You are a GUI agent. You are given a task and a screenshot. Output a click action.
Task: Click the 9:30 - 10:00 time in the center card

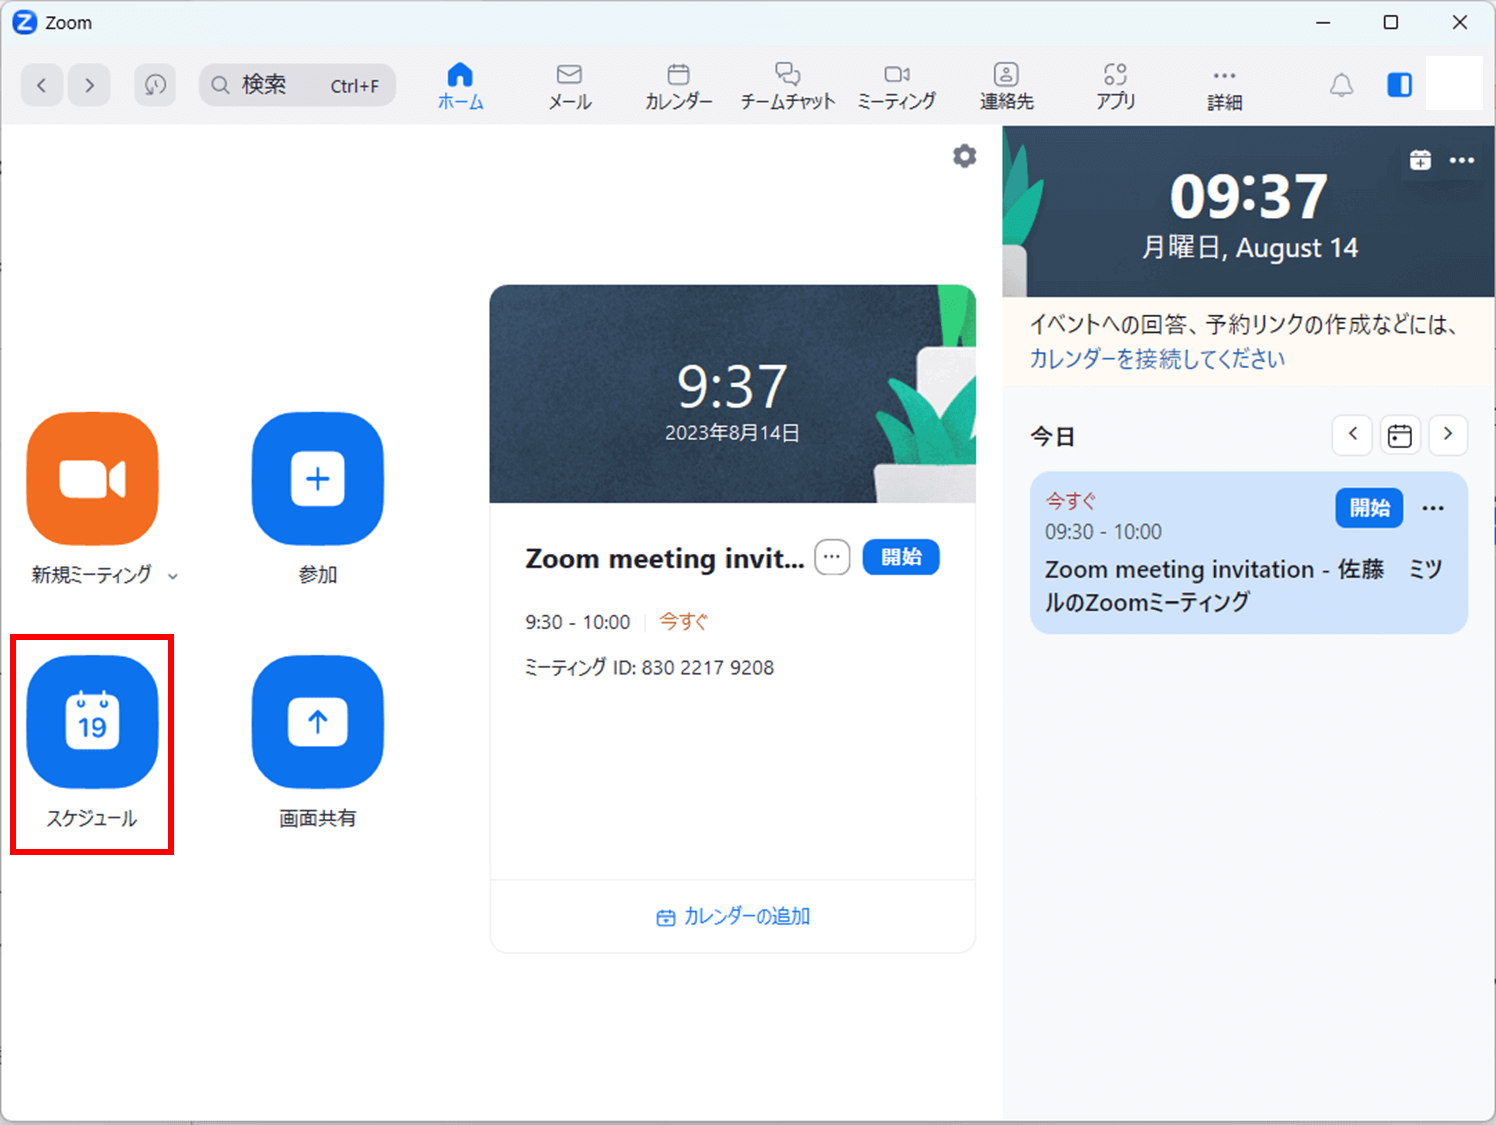coord(578,622)
